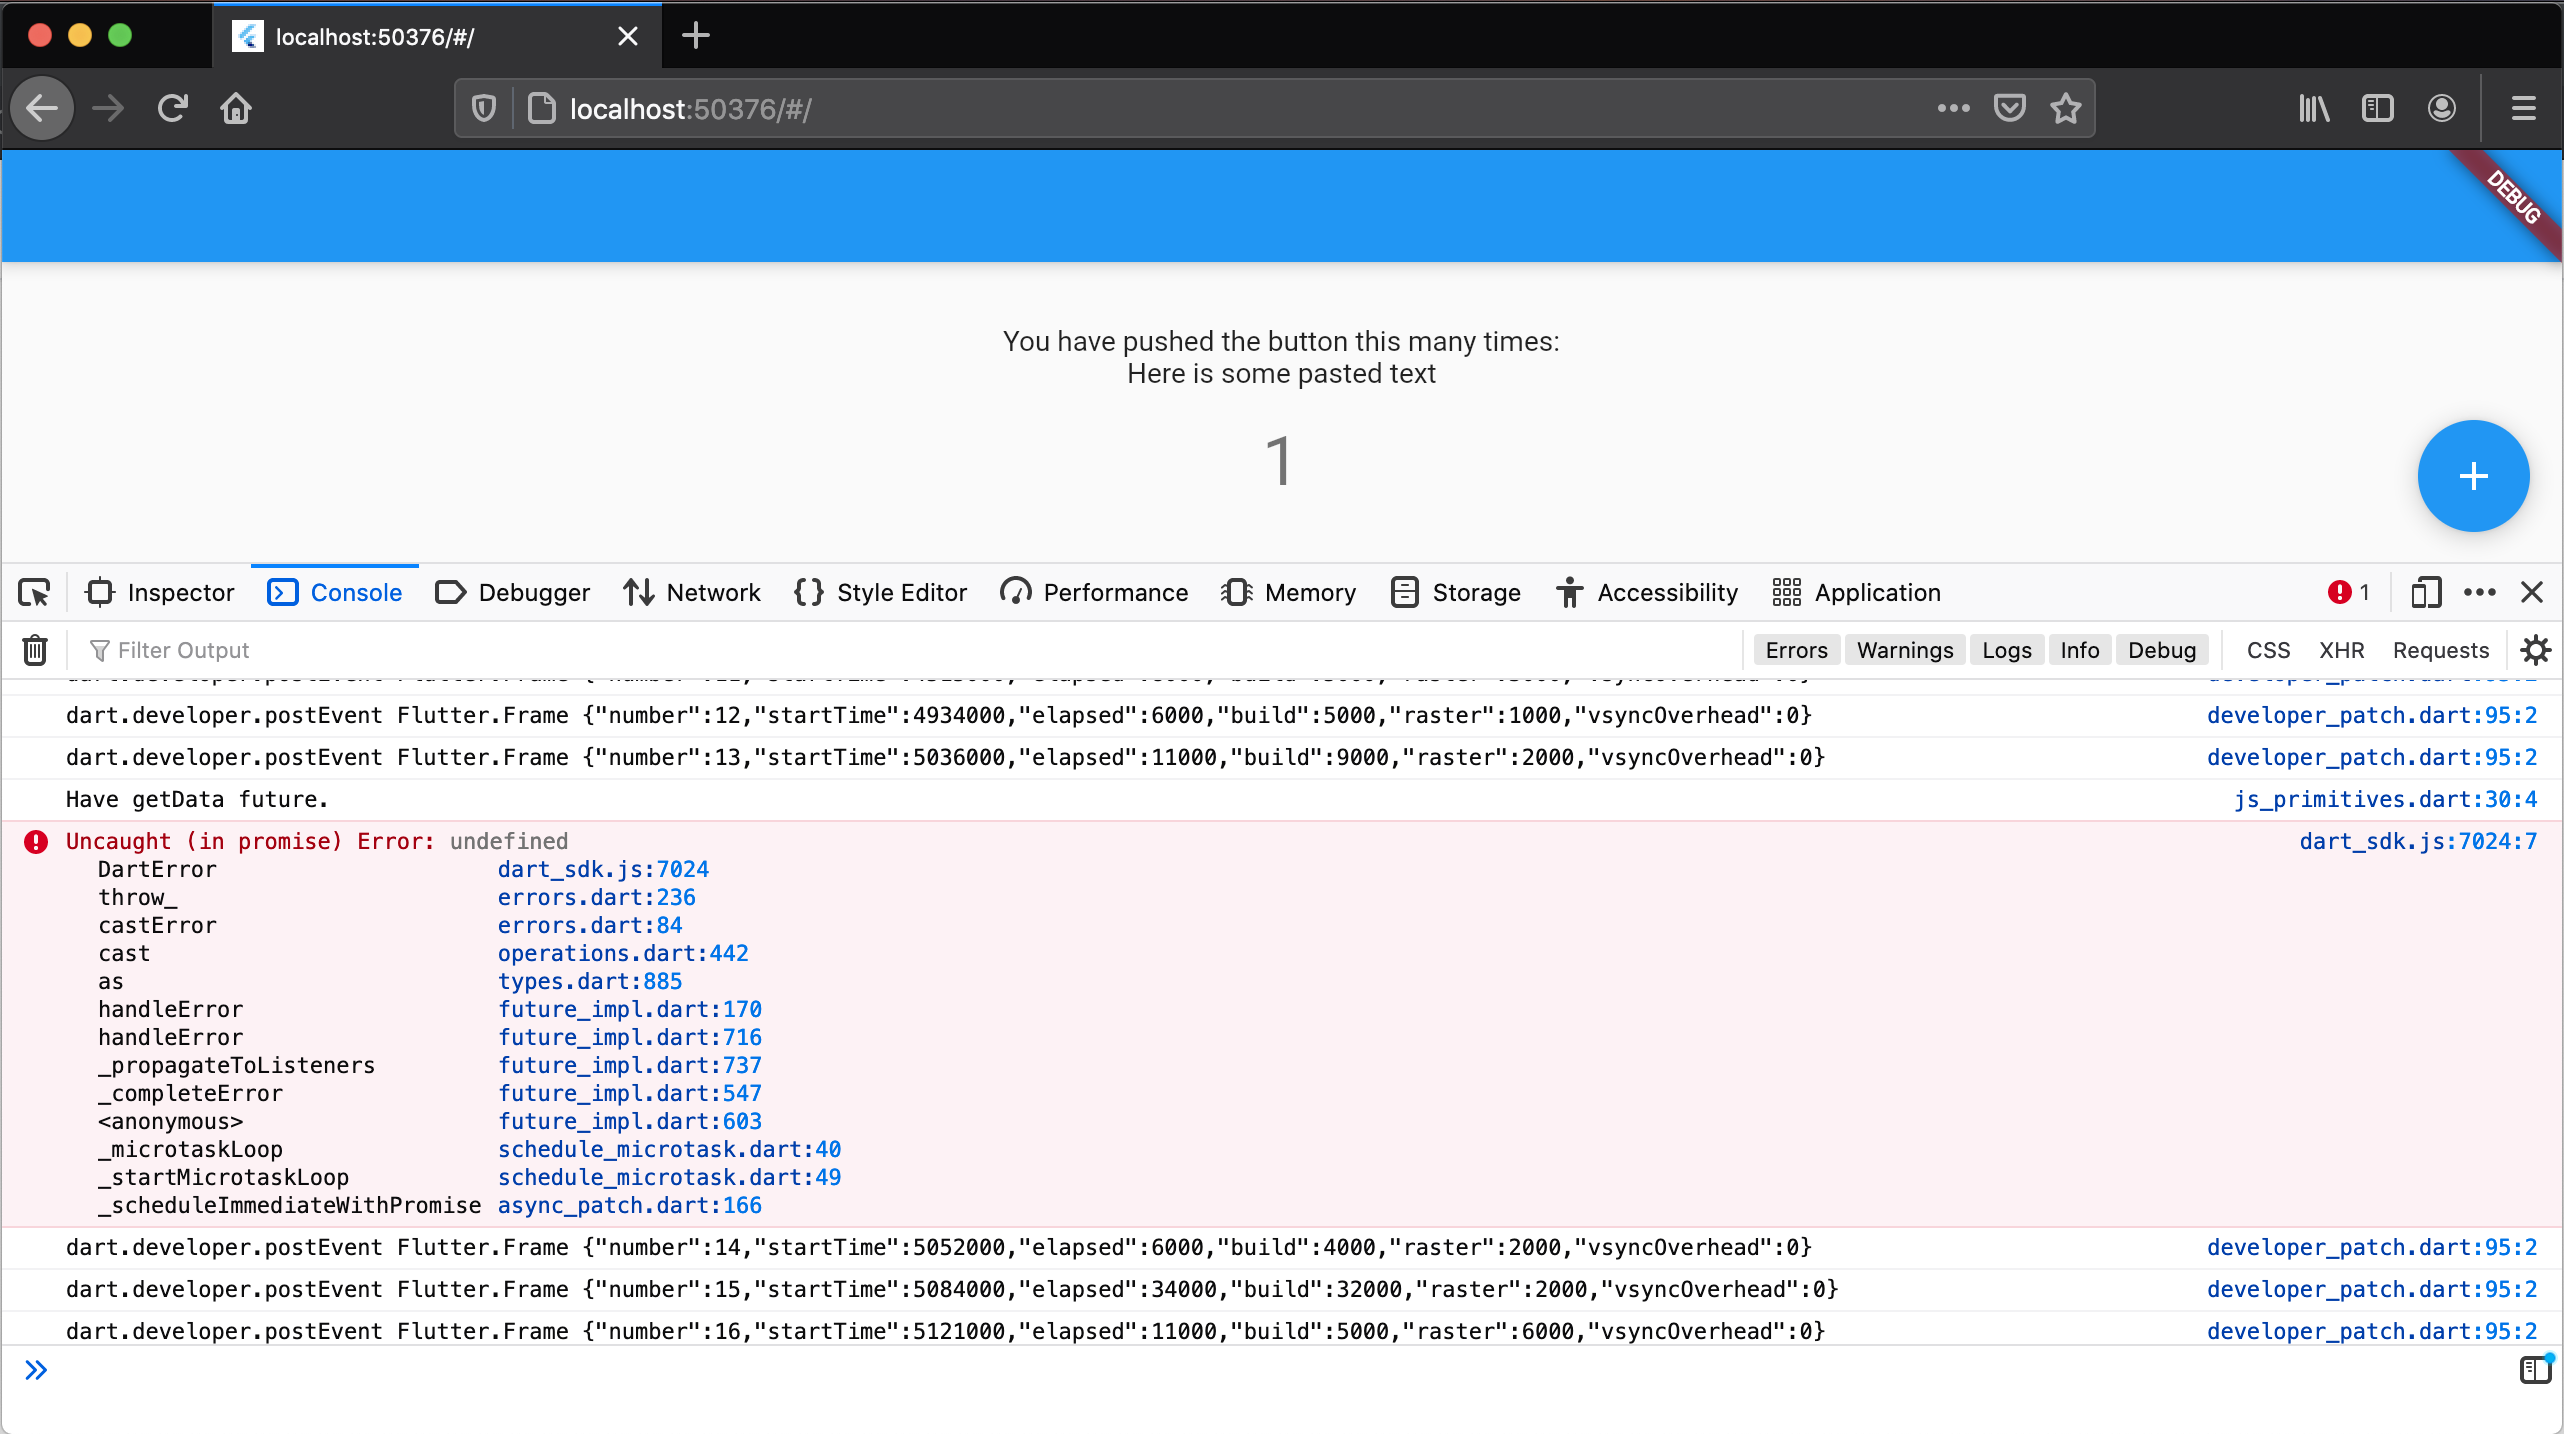Toggle the XHR requests filter
Screen dimensions: 2564x1434
pos(2341,650)
